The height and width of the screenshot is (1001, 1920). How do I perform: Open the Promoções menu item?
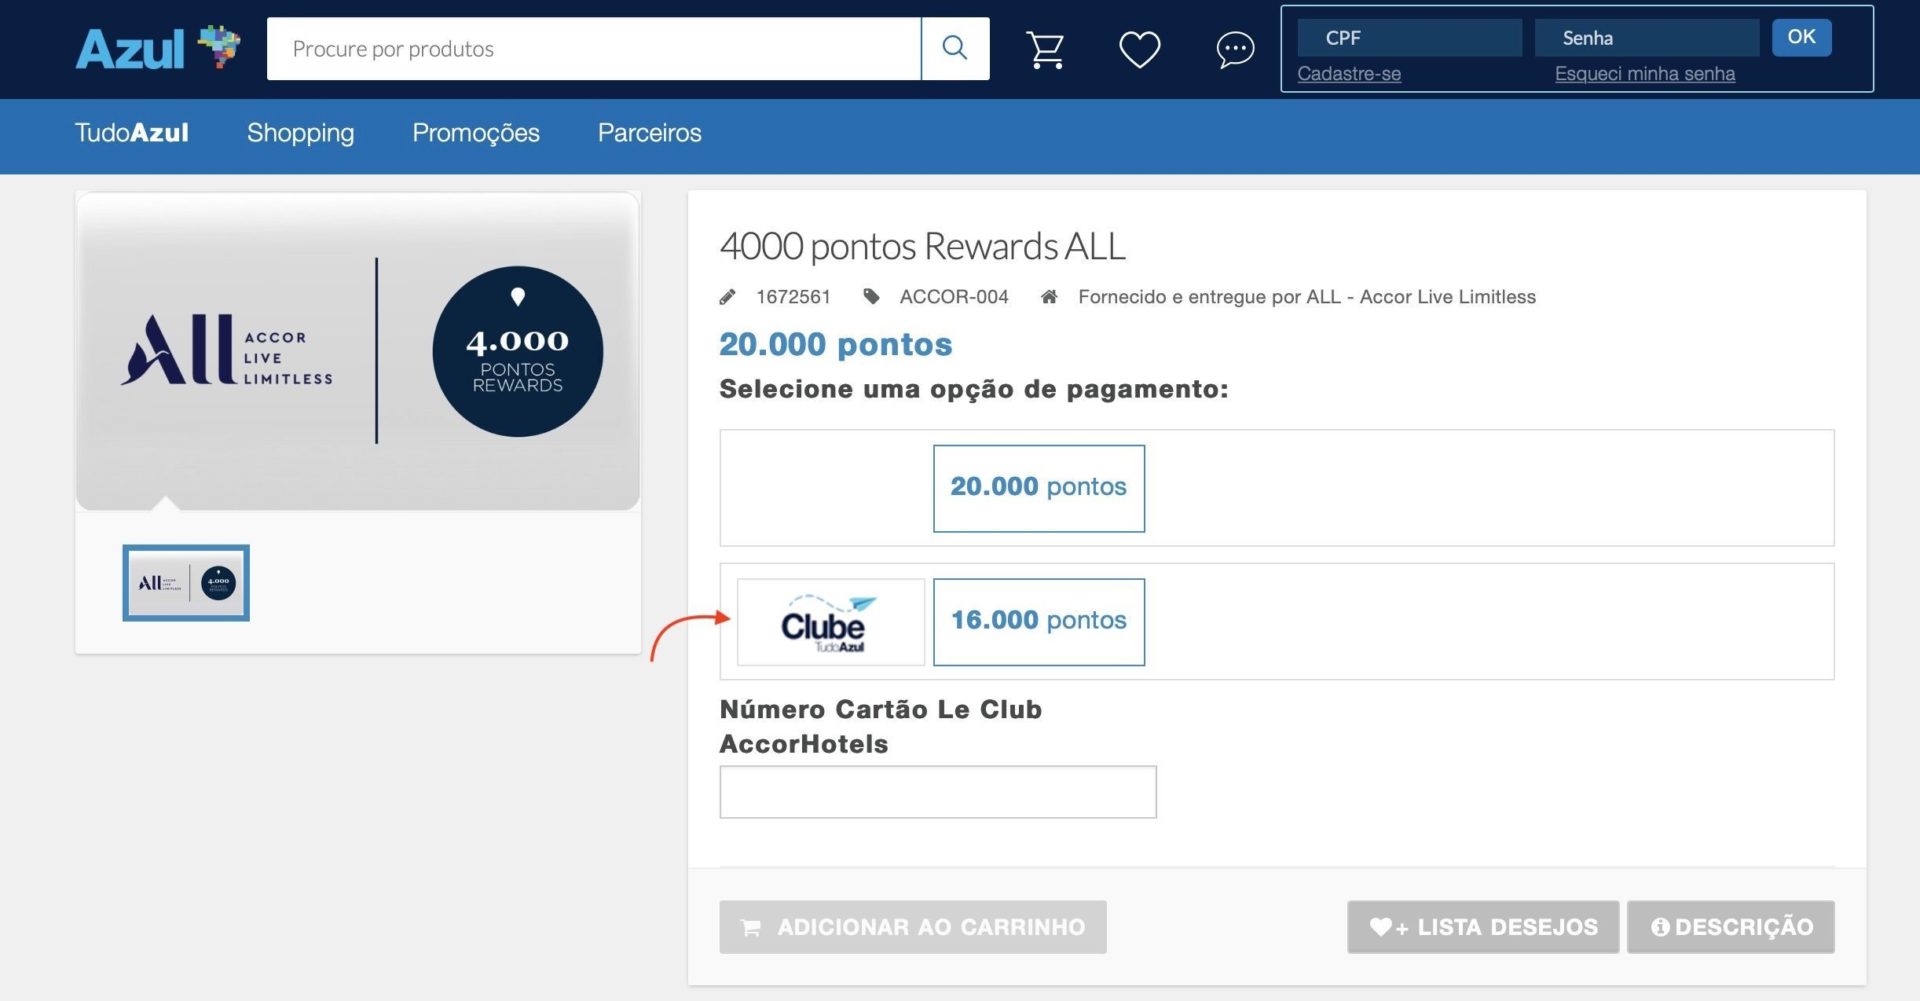476,133
